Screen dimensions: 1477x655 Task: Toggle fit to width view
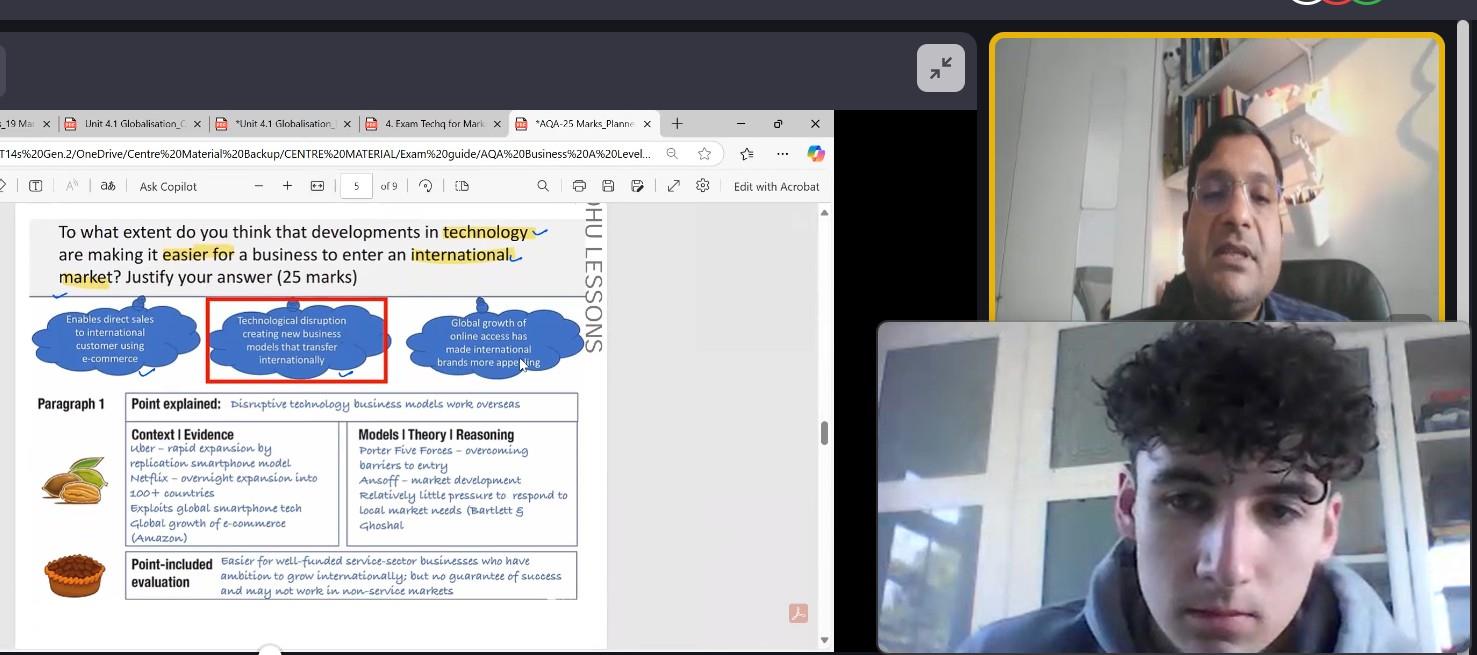(x=317, y=186)
